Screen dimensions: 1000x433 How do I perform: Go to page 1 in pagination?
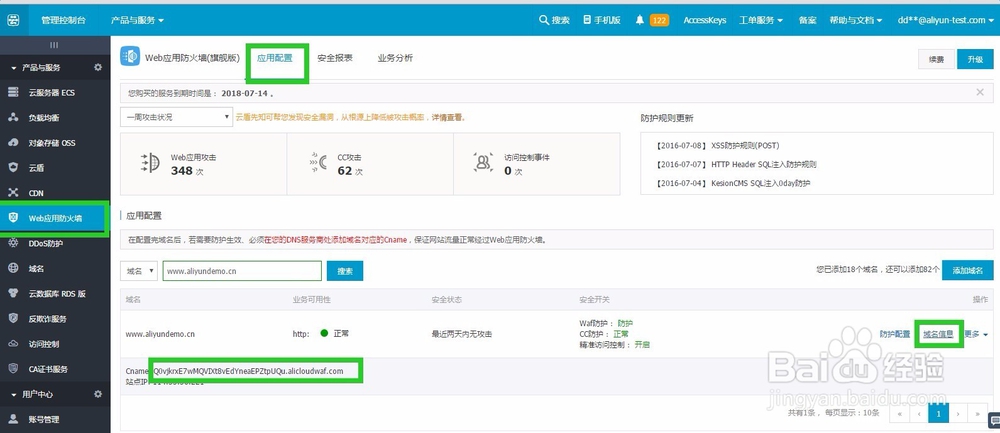point(938,413)
